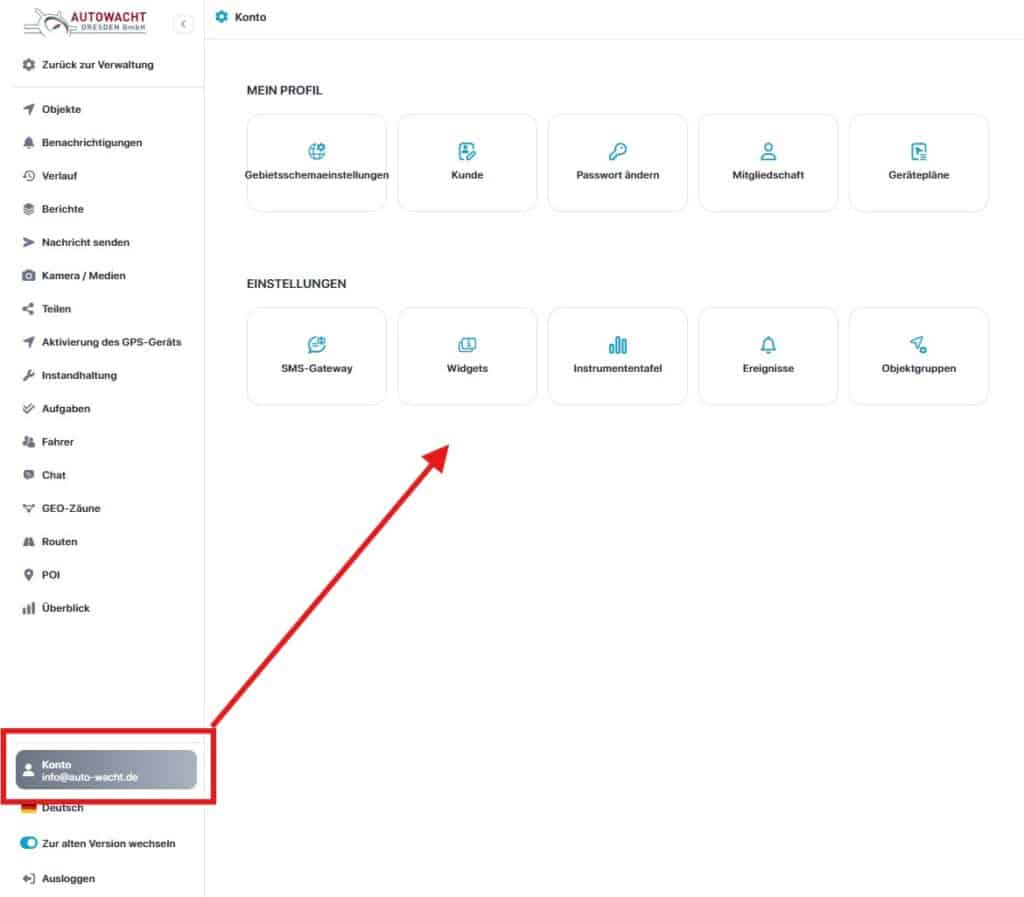Click the Gebietsschemaeinstellungen globe icon
This screenshot has height=897, width=1024.
coord(317,152)
